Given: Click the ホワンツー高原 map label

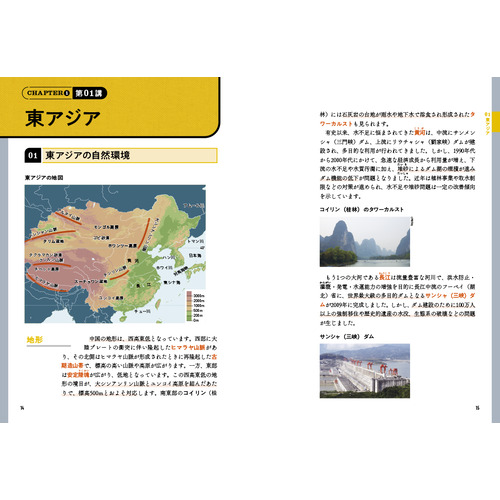Looking at the screenshot, I should tap(123, 246).
